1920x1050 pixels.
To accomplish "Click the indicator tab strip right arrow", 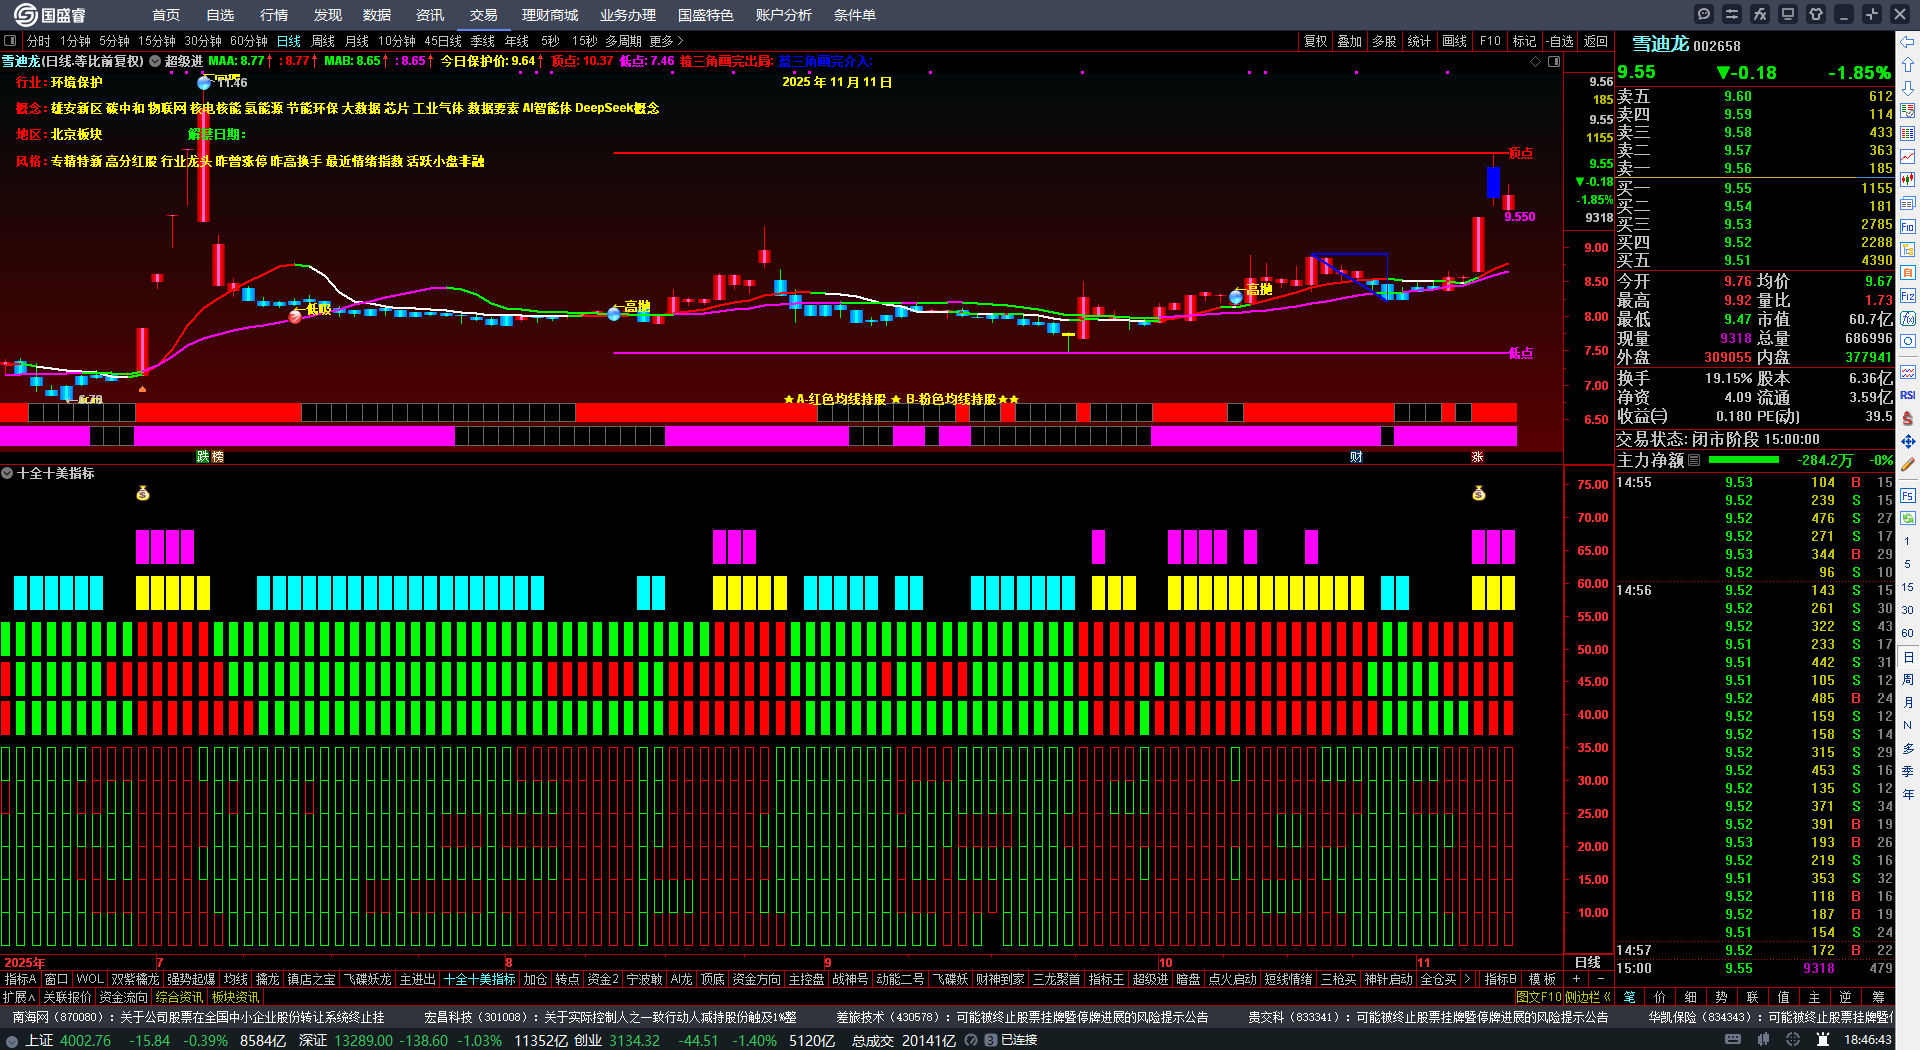I will 1467,979.
